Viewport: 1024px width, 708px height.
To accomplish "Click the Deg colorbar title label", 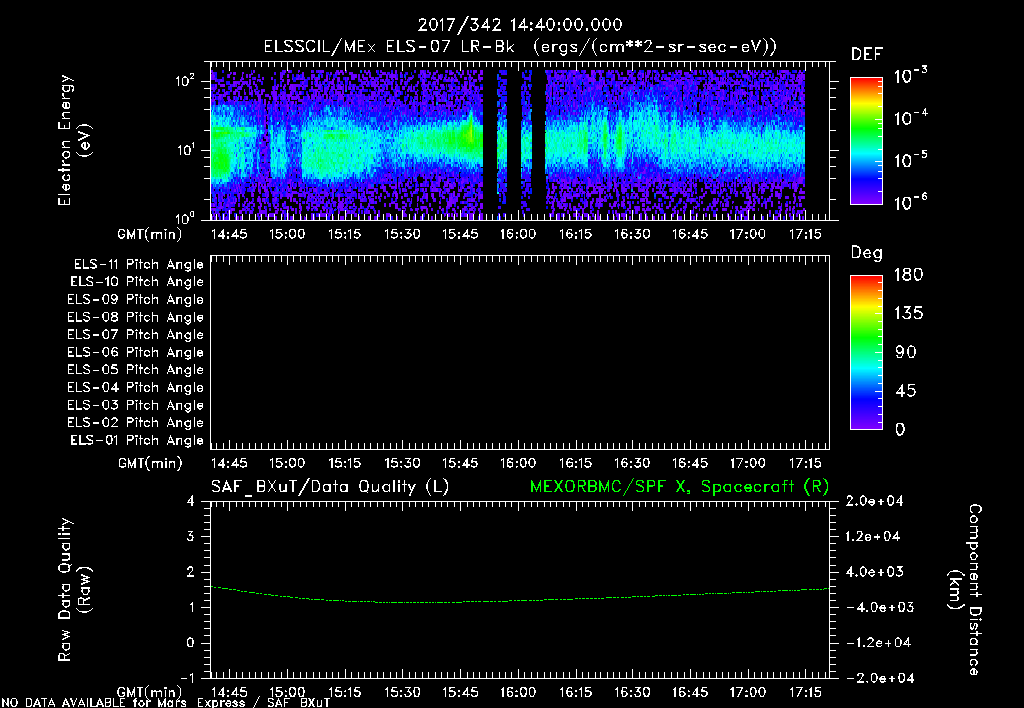I will click(867, 253).
